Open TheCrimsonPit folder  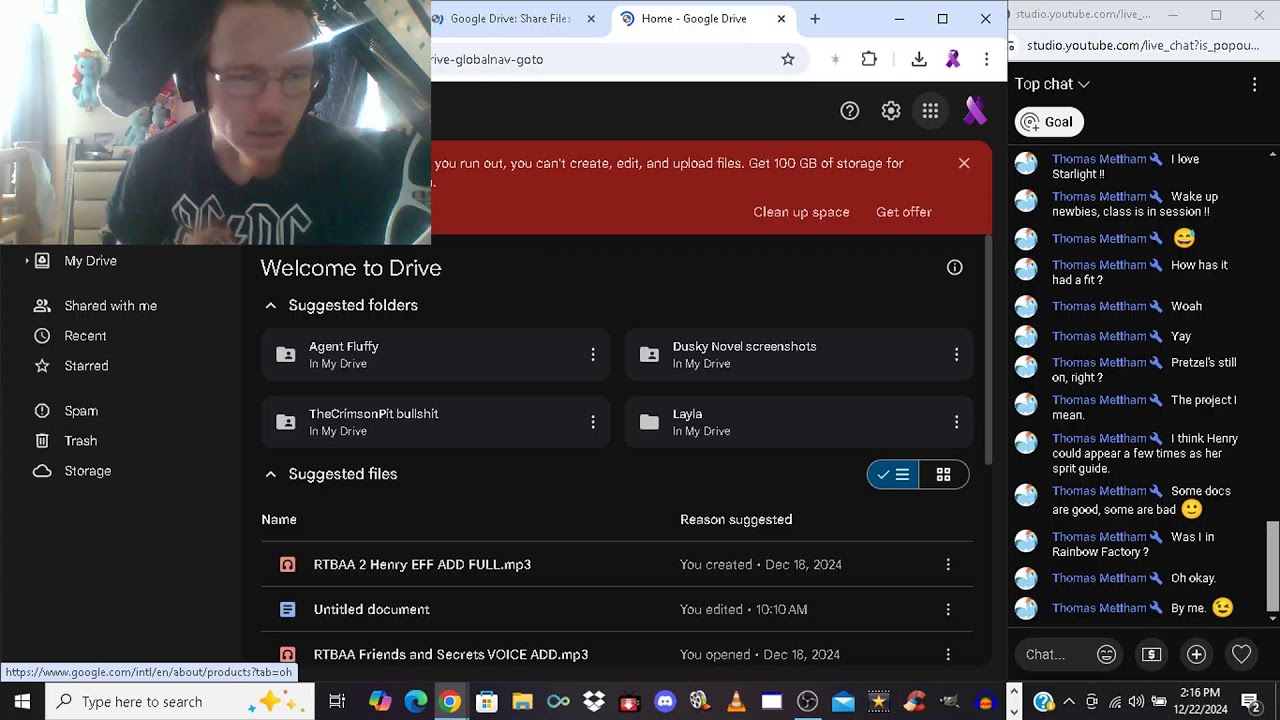tap(435, 422)
